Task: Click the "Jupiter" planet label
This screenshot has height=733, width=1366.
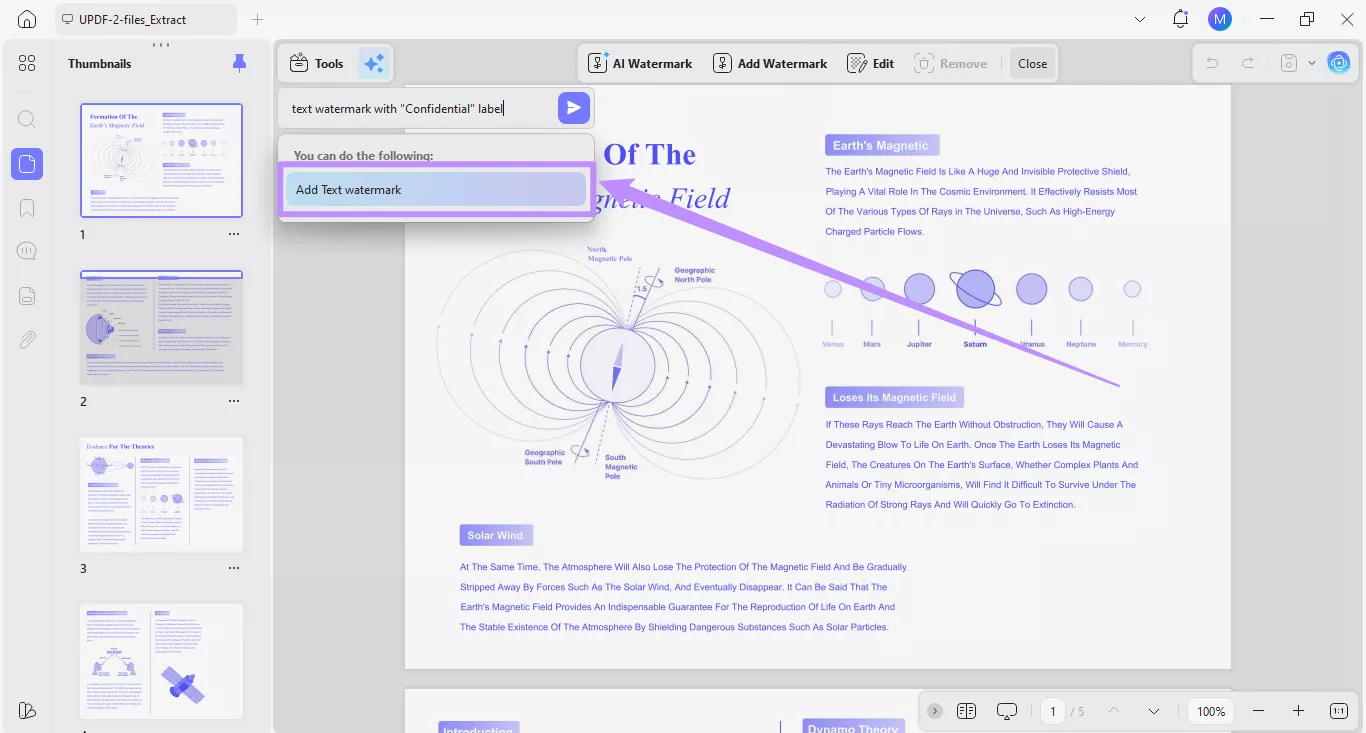Action: (x=919, y=344)
